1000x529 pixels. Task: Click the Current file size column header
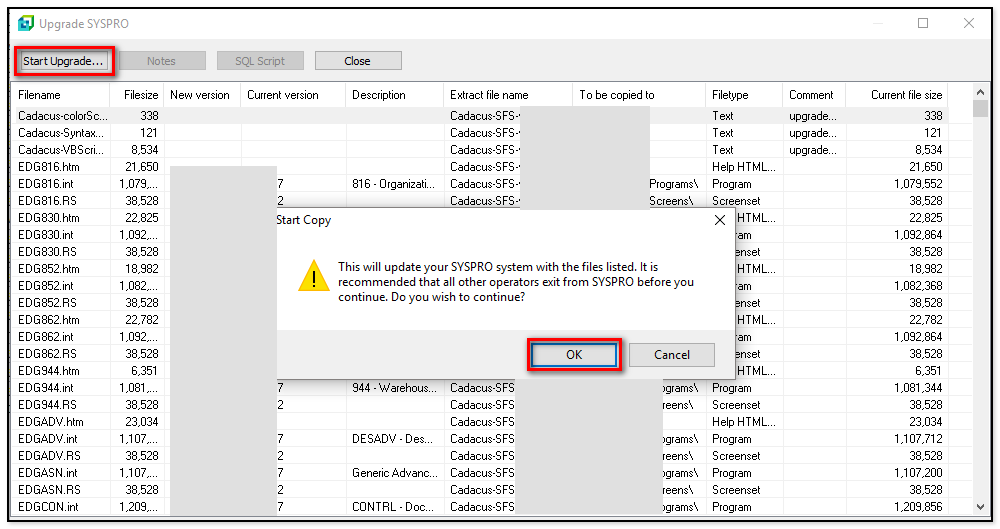click(906, 95)
